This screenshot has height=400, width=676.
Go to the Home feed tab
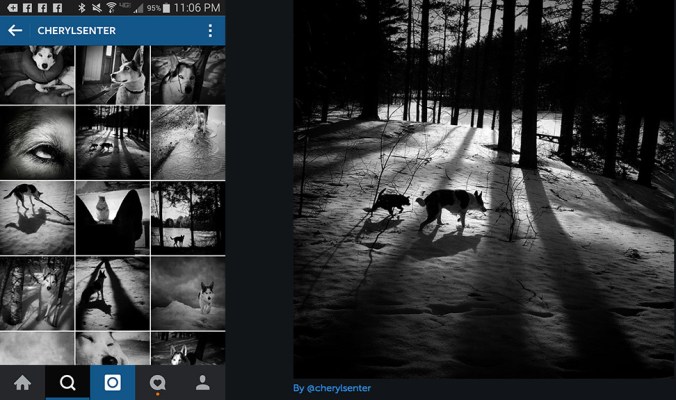(22, 382)
